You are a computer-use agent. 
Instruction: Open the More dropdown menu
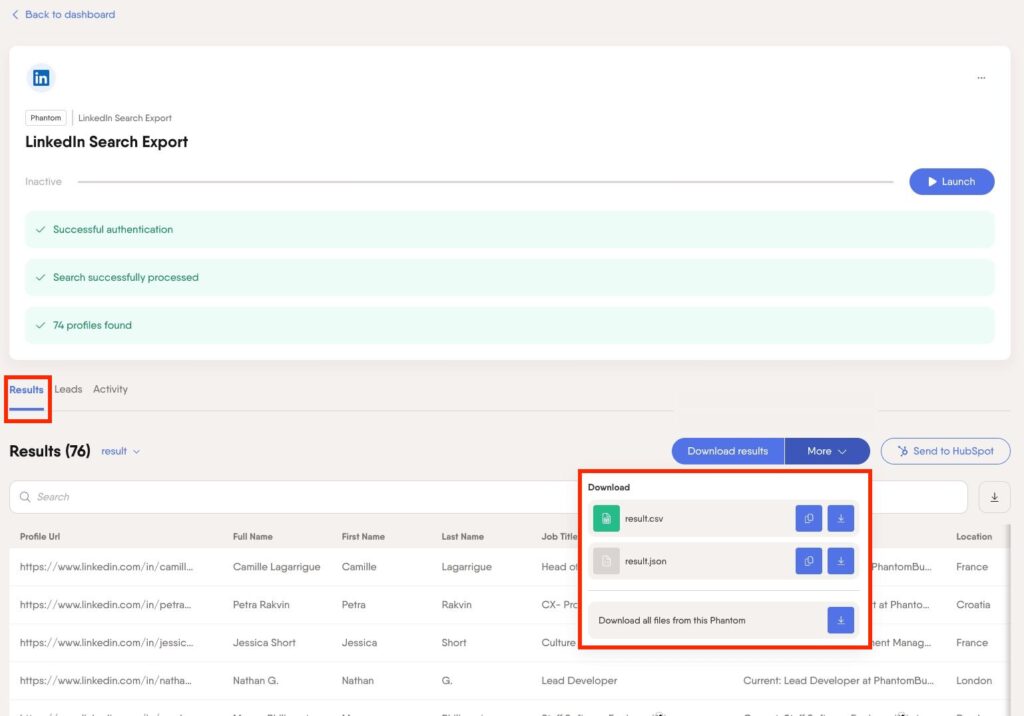(x=827, y=451)
